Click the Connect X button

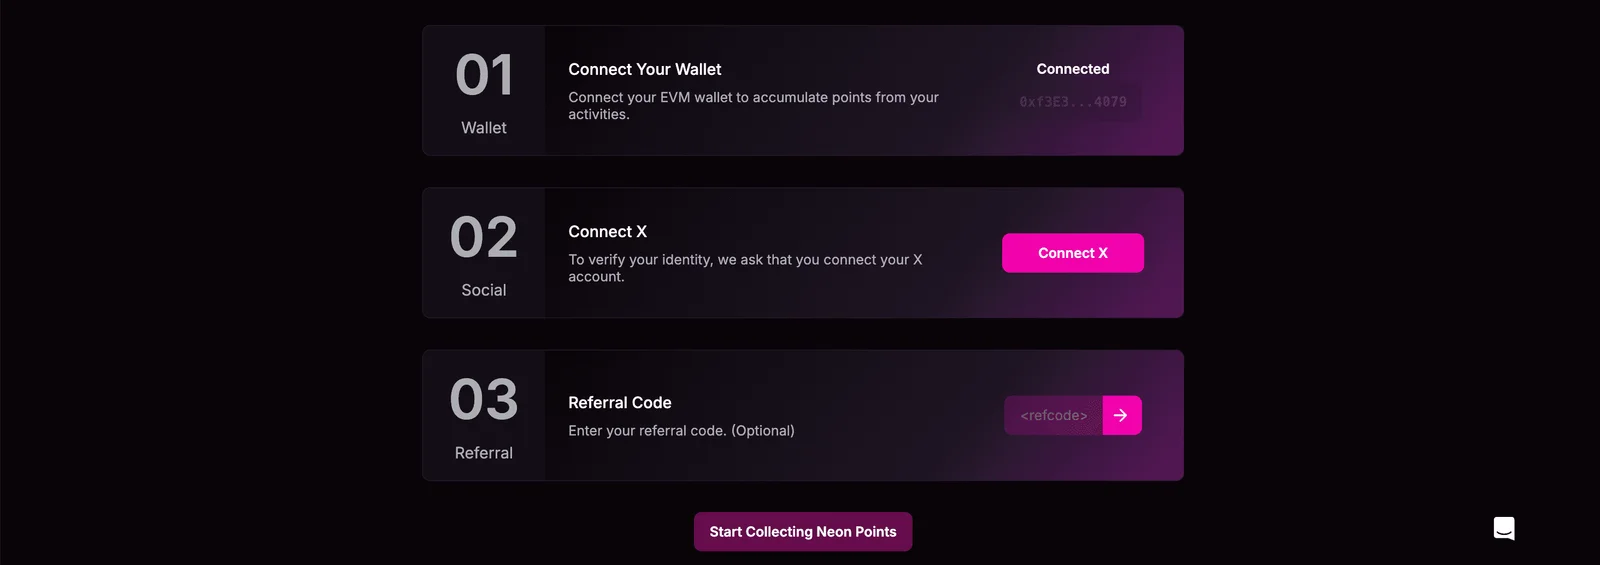(1073, 253)
